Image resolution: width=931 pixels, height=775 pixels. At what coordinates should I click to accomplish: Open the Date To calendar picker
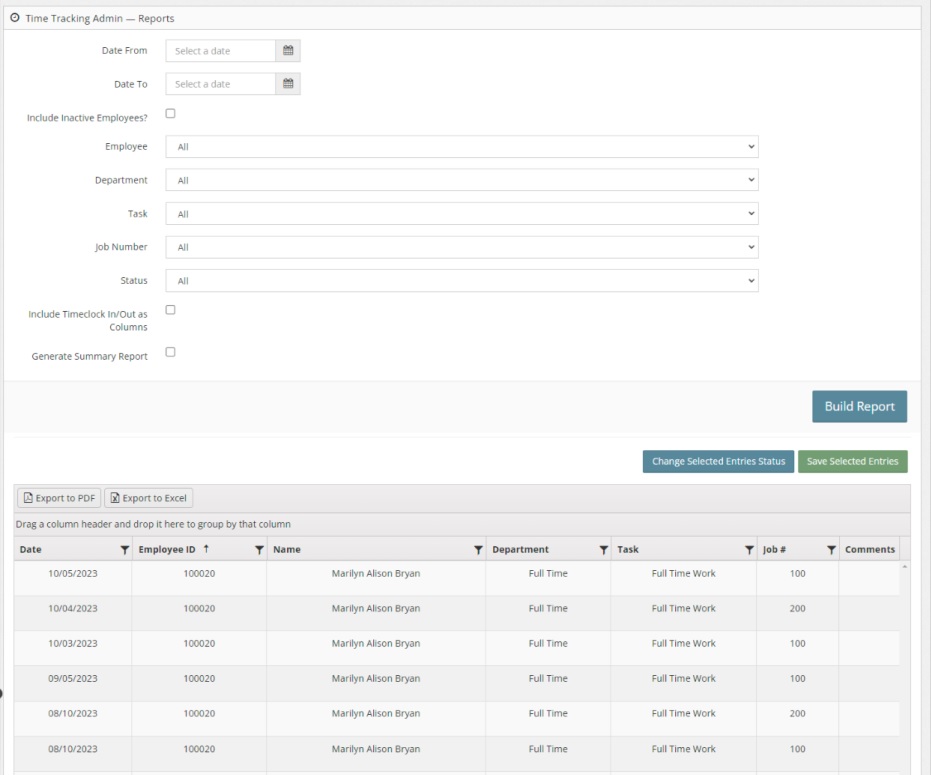pos(289,83)
